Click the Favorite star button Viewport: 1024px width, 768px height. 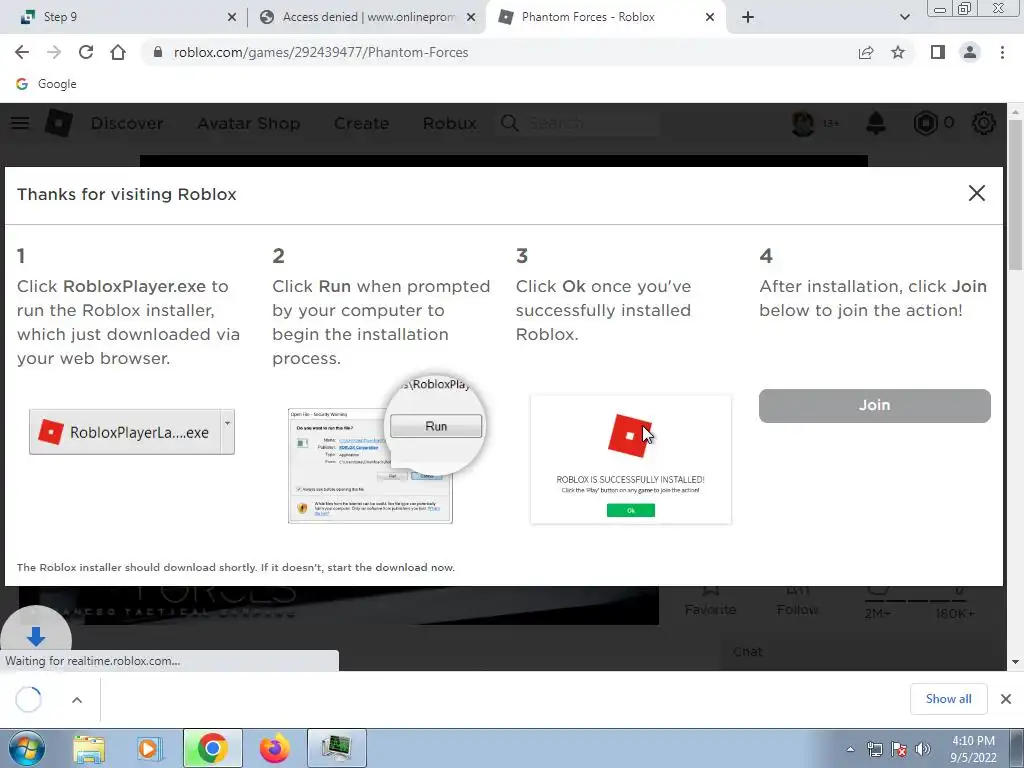[711, 601]
